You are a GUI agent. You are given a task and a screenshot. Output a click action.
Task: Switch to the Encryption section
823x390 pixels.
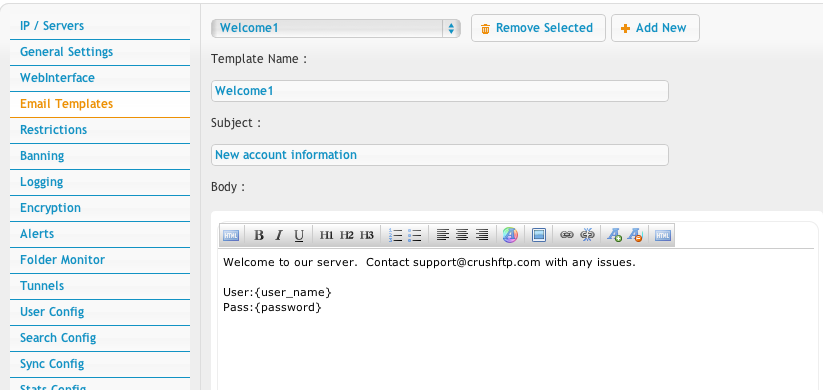pos(100,208)
